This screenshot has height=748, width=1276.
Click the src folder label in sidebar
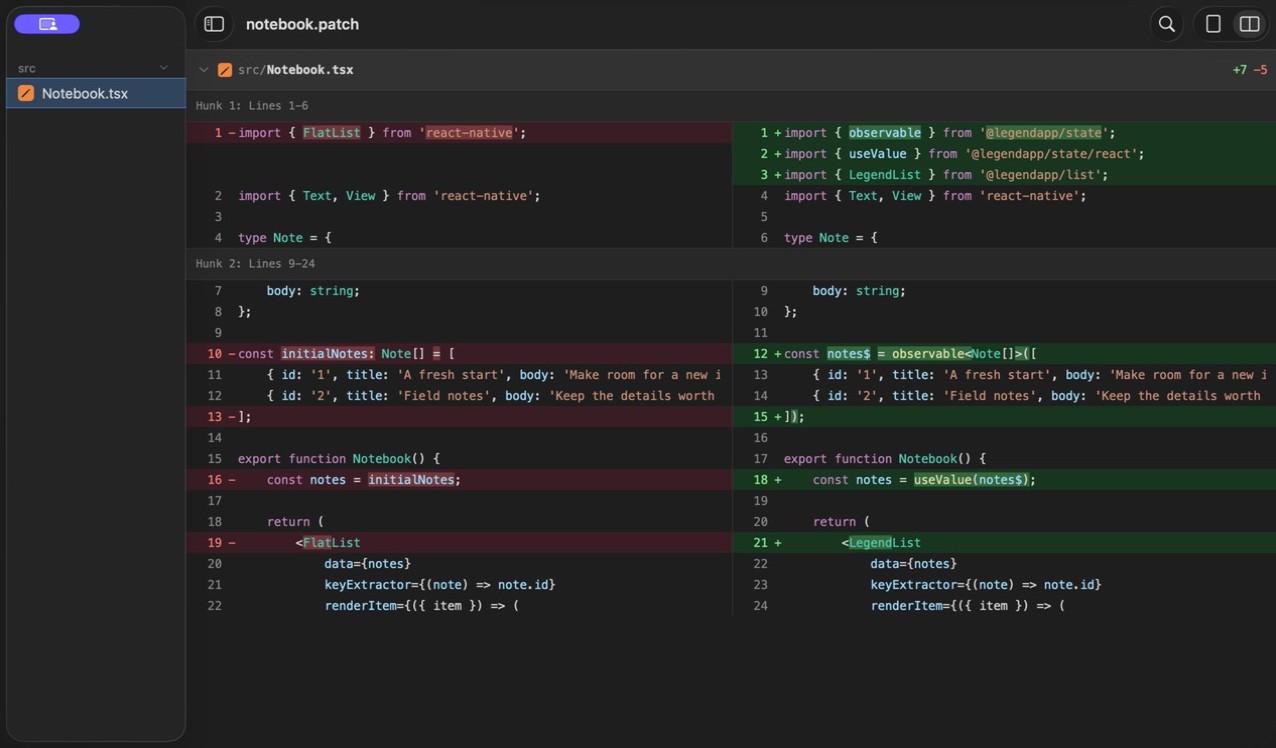[x=27, y=68]
